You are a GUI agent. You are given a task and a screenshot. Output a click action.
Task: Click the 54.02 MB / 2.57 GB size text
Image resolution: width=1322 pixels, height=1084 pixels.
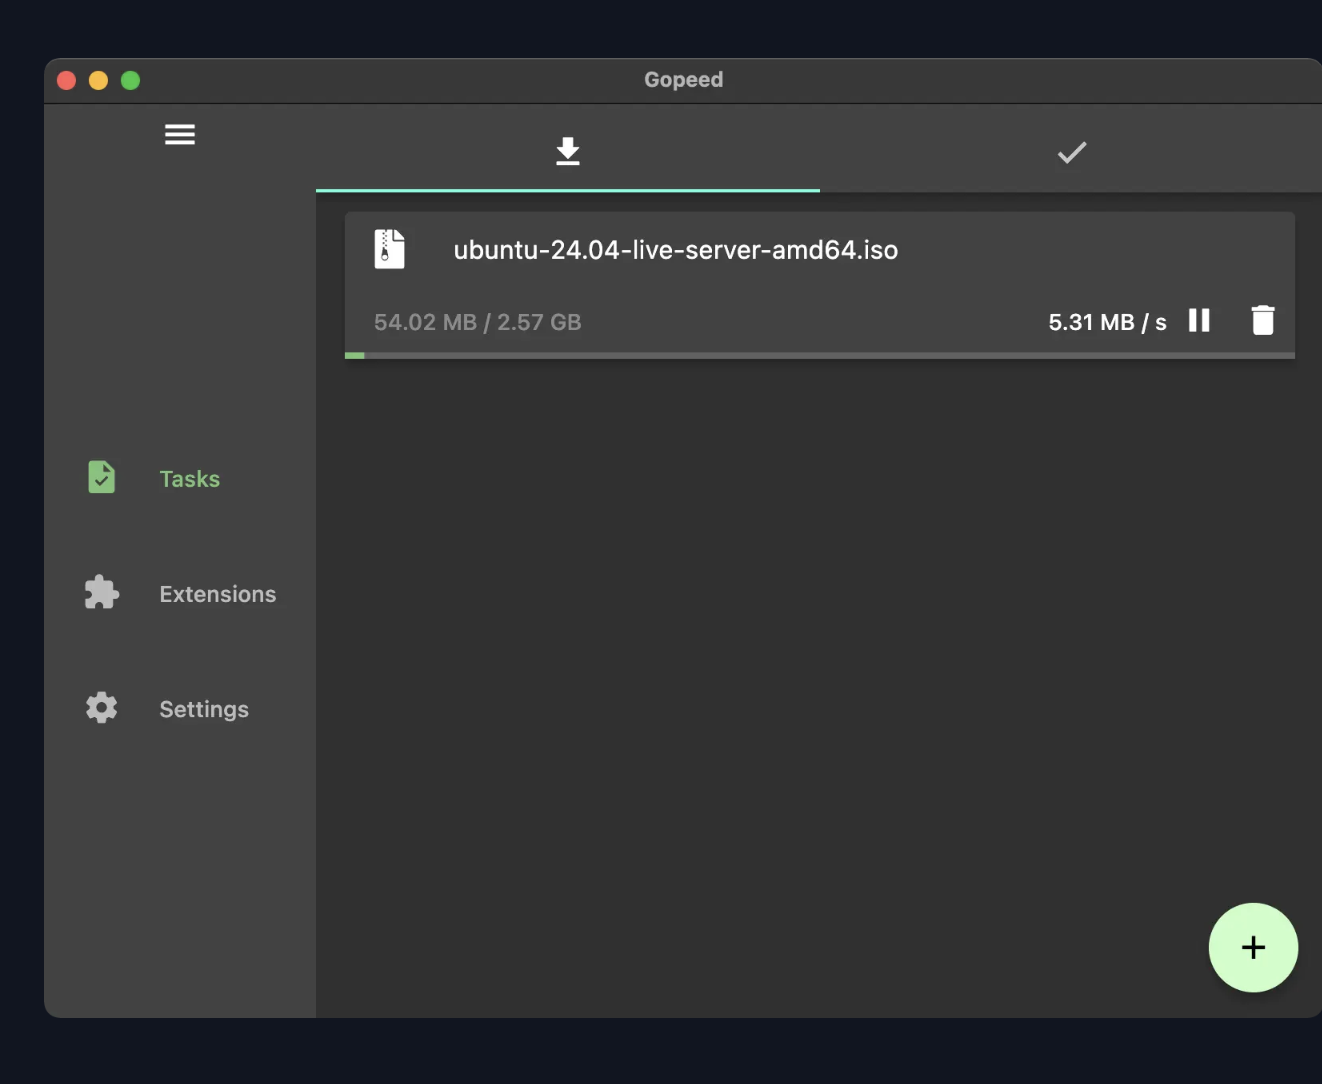477,322
